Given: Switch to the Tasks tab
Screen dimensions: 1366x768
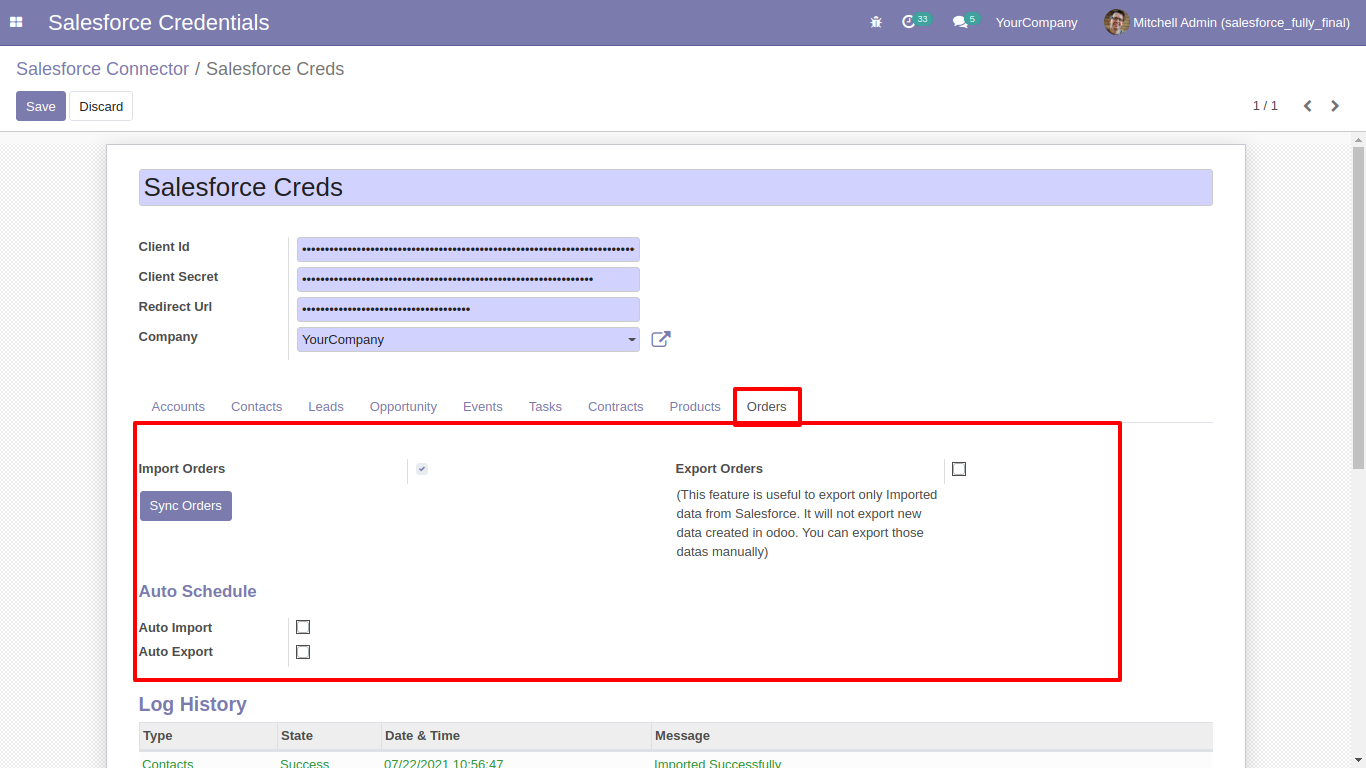Looking at the screenshot, I should pyautogui.click(x=545, y=407).
